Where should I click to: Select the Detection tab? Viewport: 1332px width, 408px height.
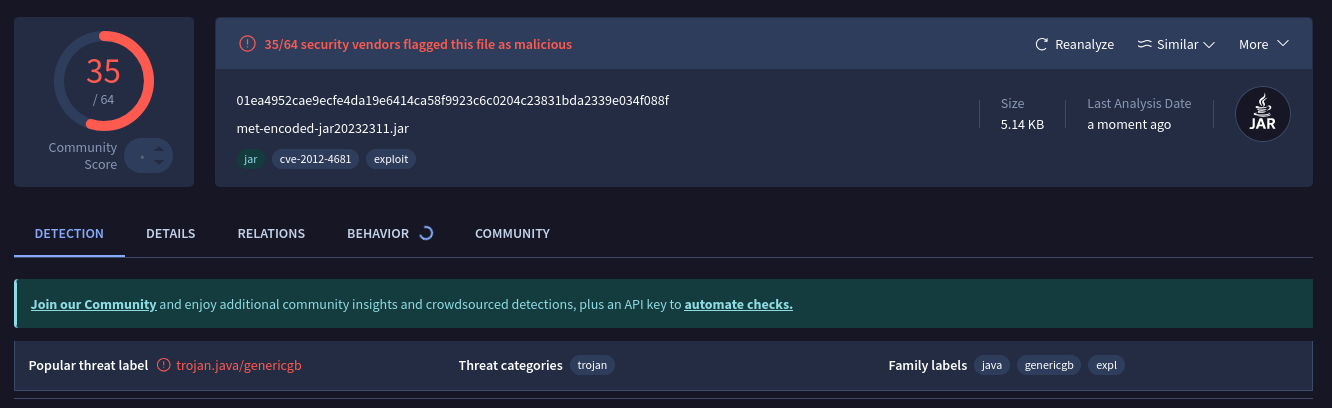pos(69,234)
